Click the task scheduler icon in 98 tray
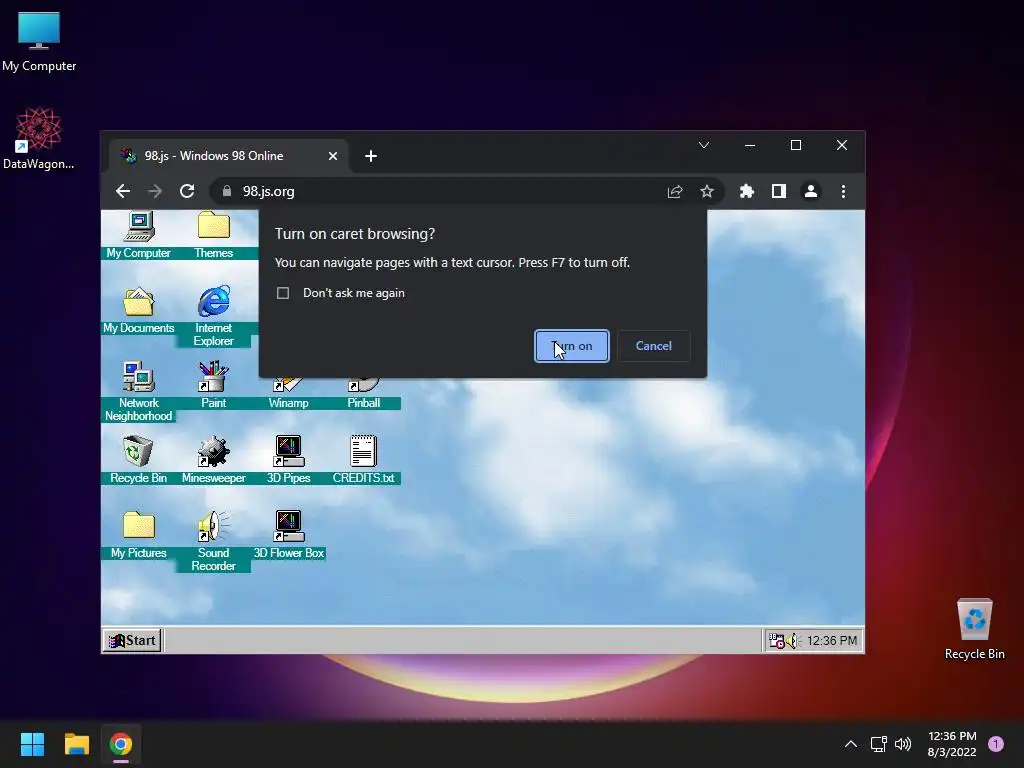 click(x=776, y=641)
